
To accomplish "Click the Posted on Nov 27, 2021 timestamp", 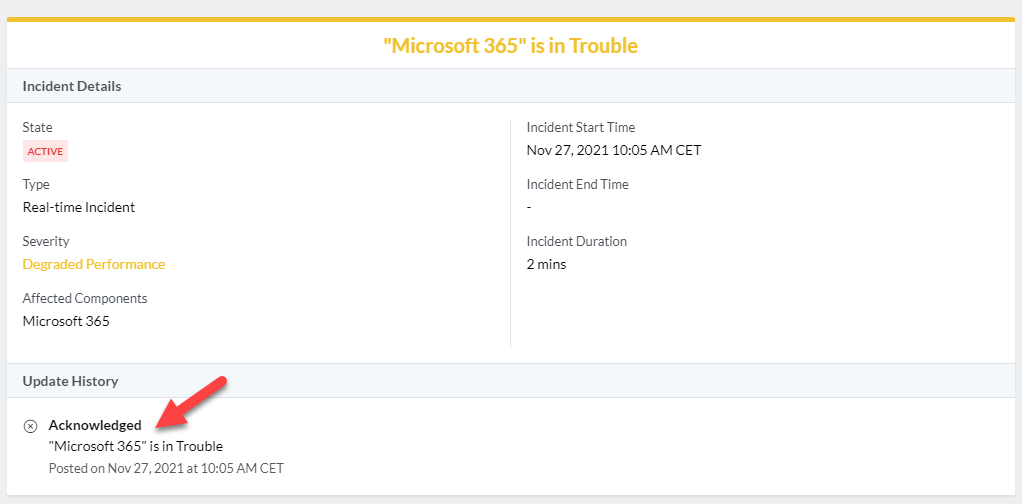I will [166, 468].
